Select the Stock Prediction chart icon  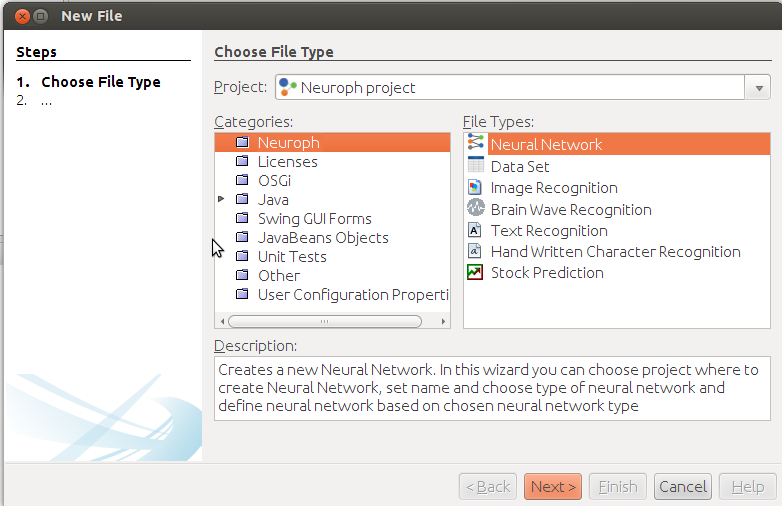476,272
